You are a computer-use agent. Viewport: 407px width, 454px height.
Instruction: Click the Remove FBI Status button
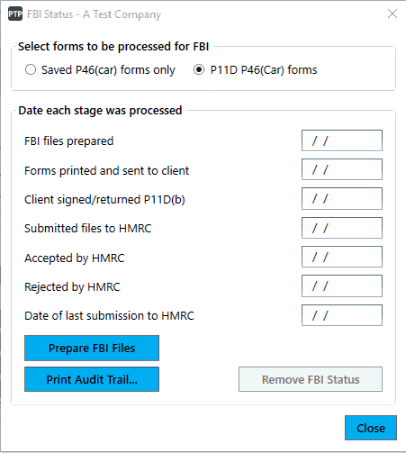tap(311, 379)
